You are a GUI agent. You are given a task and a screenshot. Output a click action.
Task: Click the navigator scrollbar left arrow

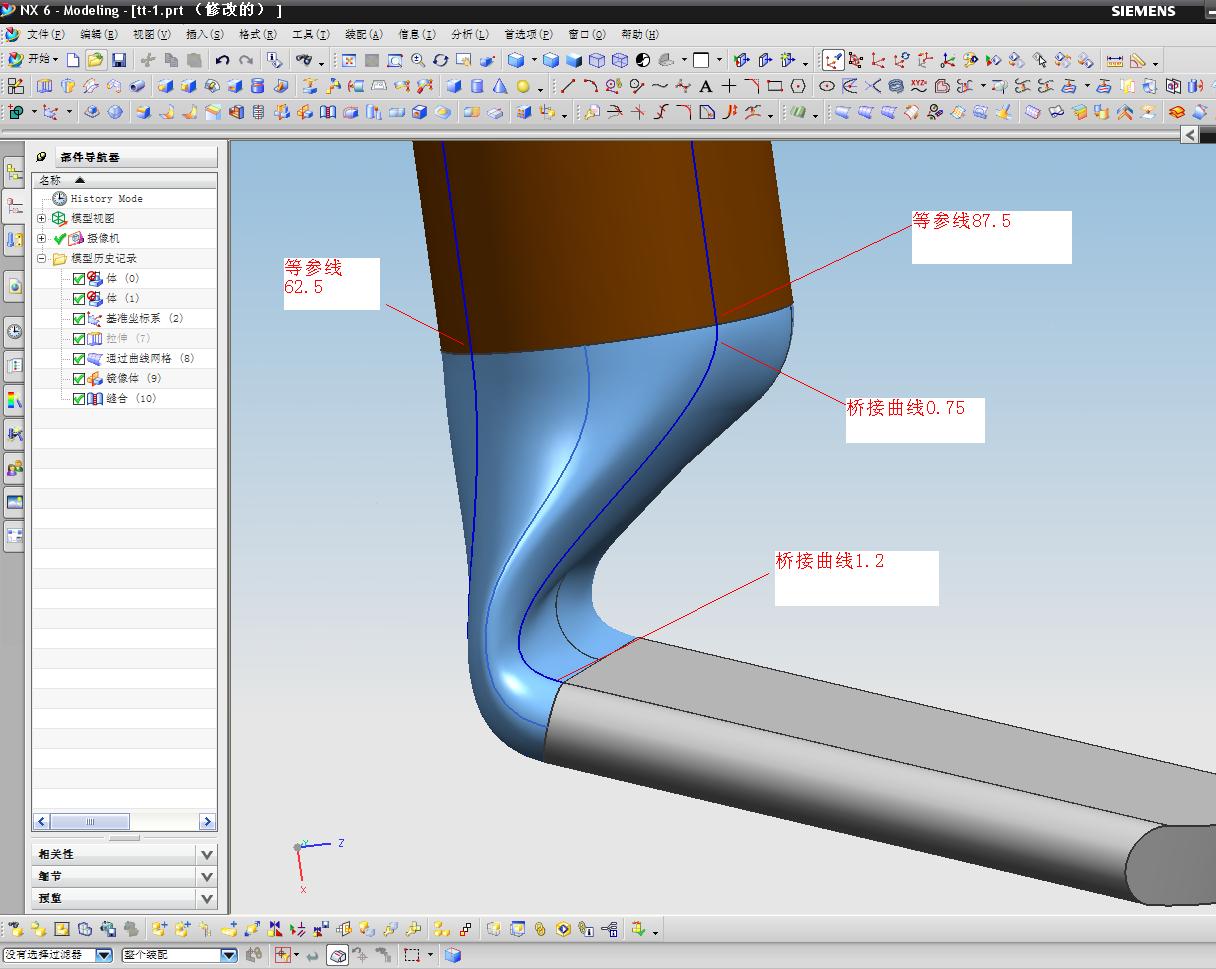(x=41, y=822)
